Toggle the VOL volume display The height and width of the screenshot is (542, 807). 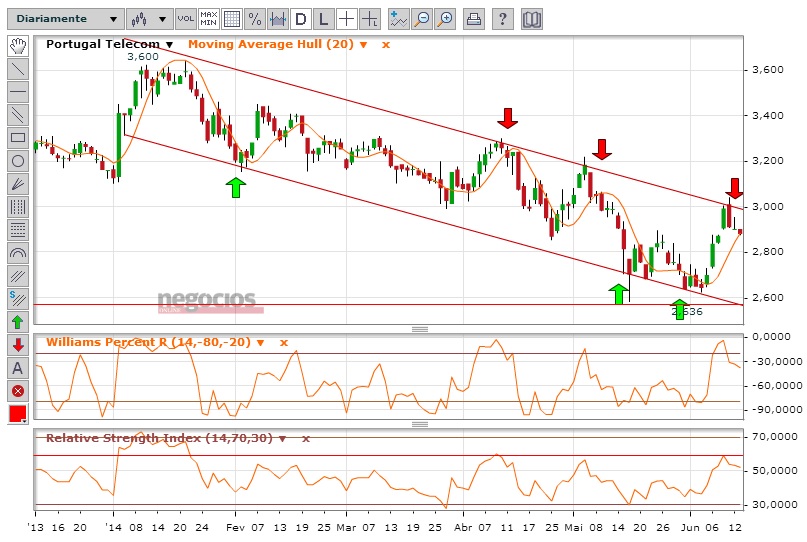coord(185,19)
